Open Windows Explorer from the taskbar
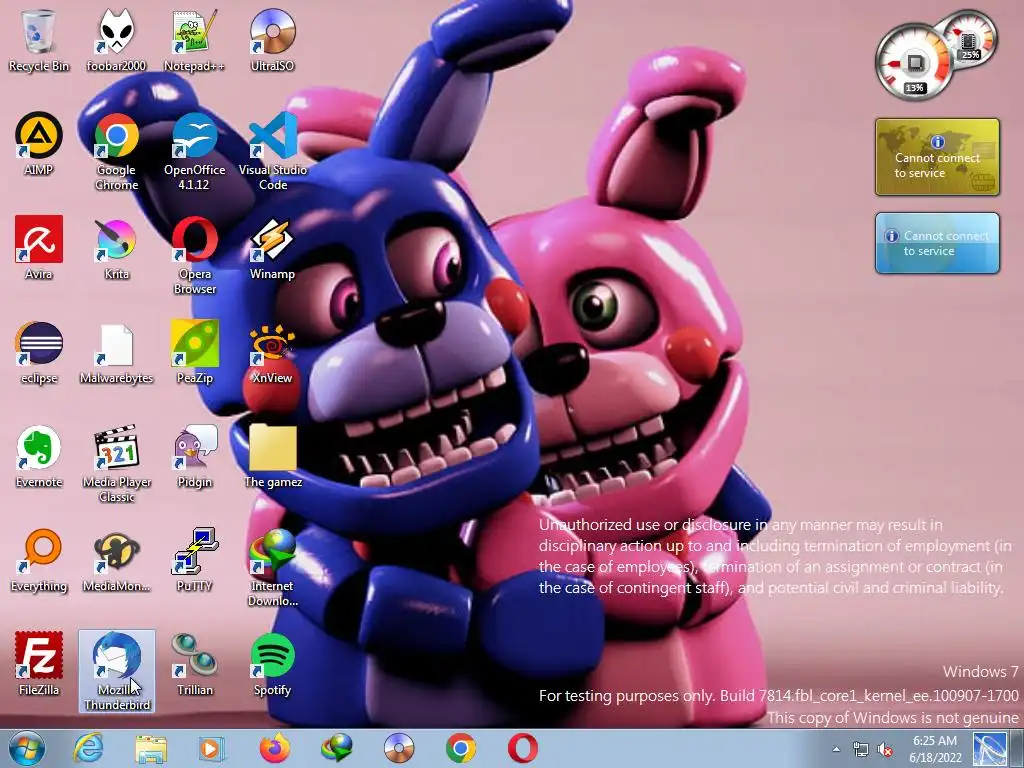This screenshot has height=768, width=1024. point(151,748)
